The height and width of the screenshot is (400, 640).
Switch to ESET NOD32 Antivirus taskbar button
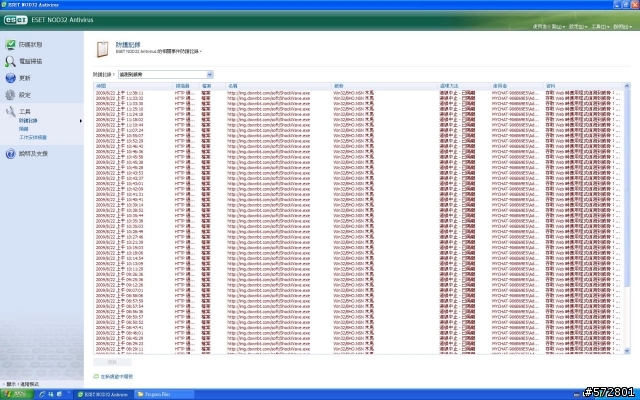tap(103, 394)
